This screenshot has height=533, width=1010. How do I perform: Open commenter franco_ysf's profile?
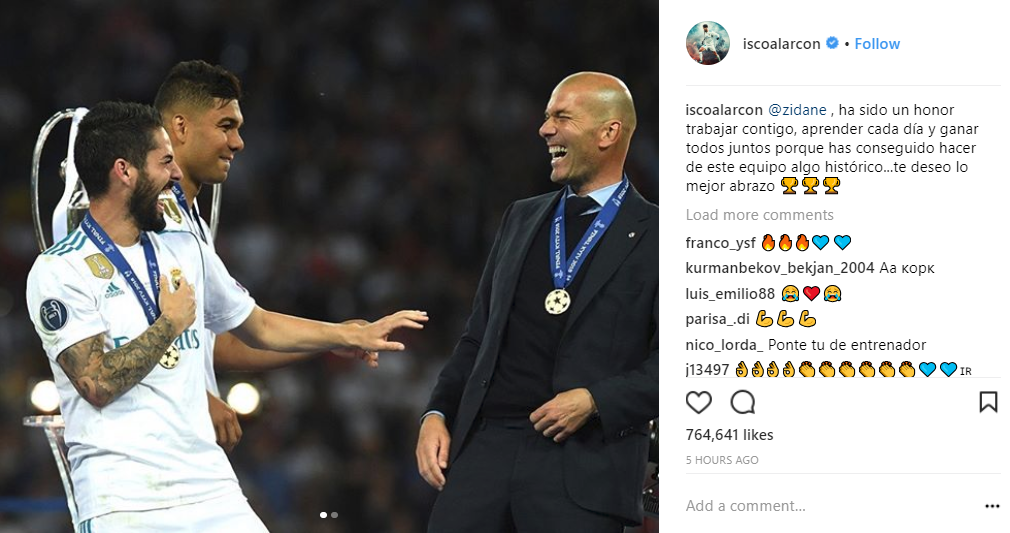720,243
